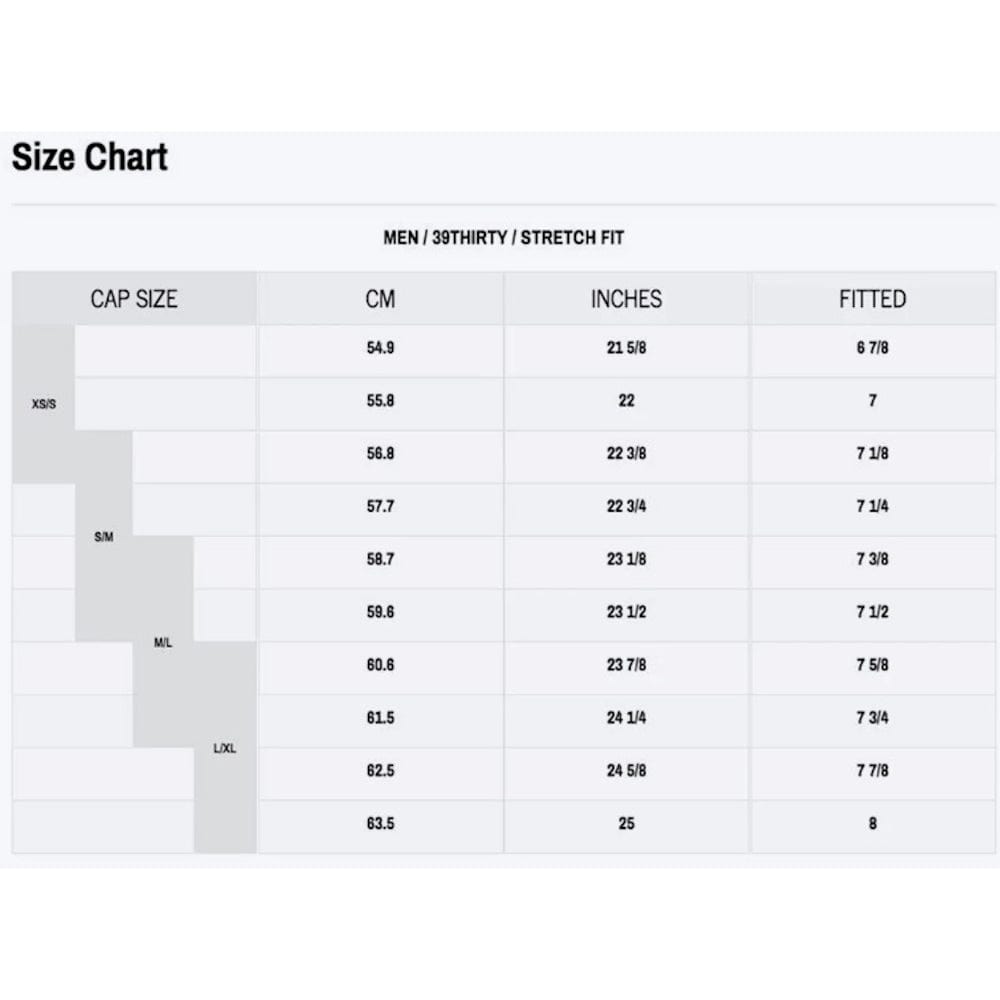Click the MEN / 39THIRTY / STRETCH FIT title
The height and width of the screenshot is (1000, 1000).
(x=504, y=238)
